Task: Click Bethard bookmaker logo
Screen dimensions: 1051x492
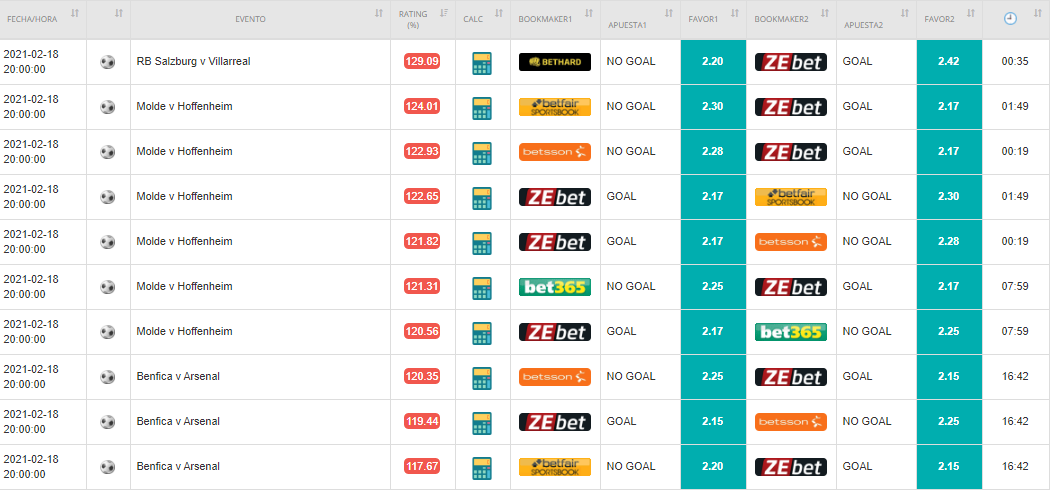Action: [x=554, y=62]
